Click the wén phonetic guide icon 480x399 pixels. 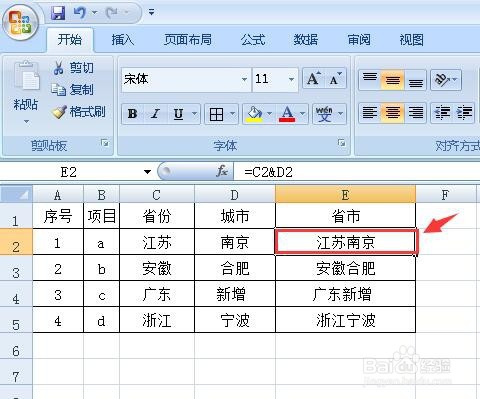(x=324, y=114)
